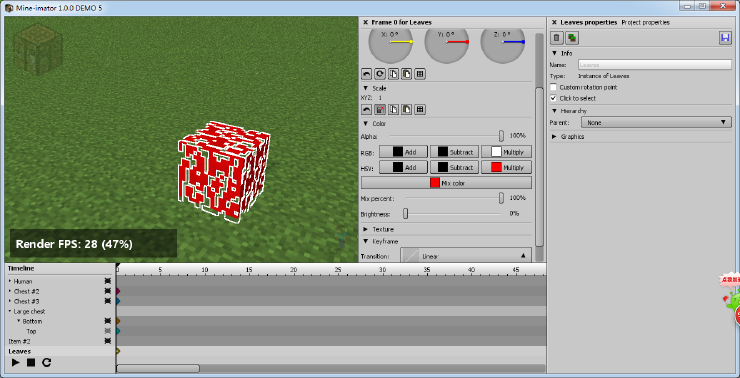This screenshot has height=378, width=740.
Task: Click RGB Multiply button
Action: 506,151
